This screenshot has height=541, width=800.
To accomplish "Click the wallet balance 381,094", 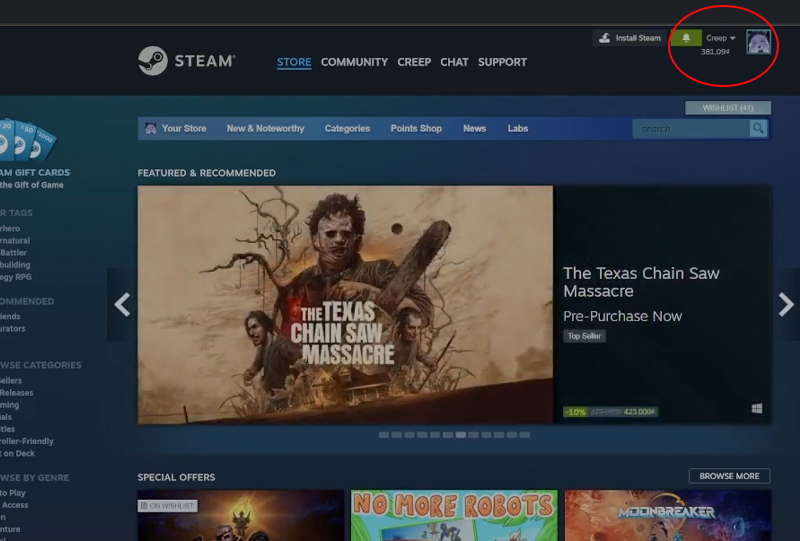I will click(715, 52).
